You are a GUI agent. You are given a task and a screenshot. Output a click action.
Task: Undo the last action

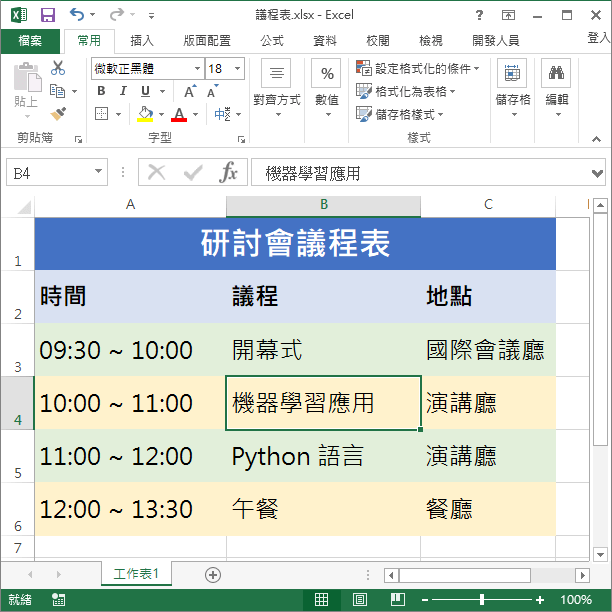coord(77,15)
